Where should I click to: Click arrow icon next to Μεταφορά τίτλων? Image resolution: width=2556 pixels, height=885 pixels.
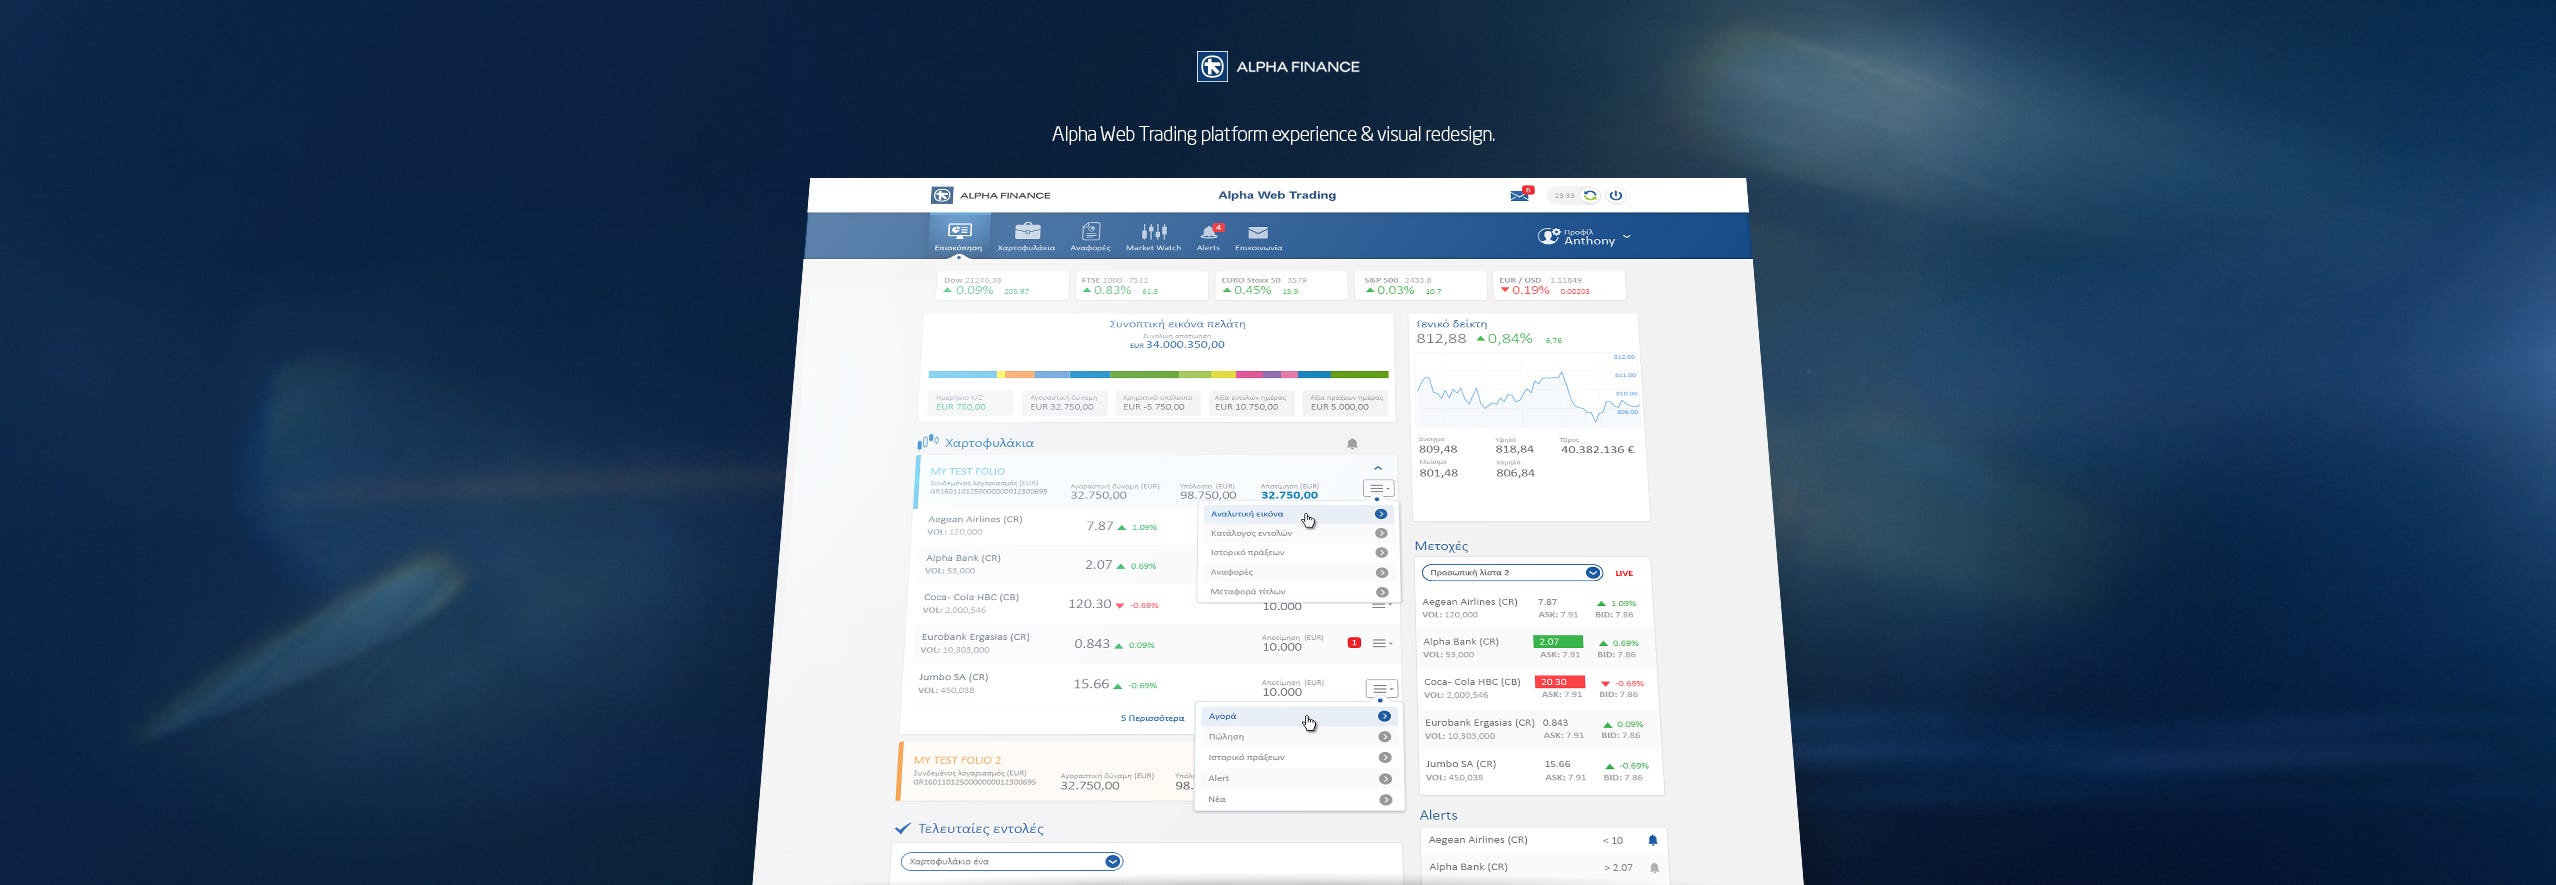(1381, 592)
